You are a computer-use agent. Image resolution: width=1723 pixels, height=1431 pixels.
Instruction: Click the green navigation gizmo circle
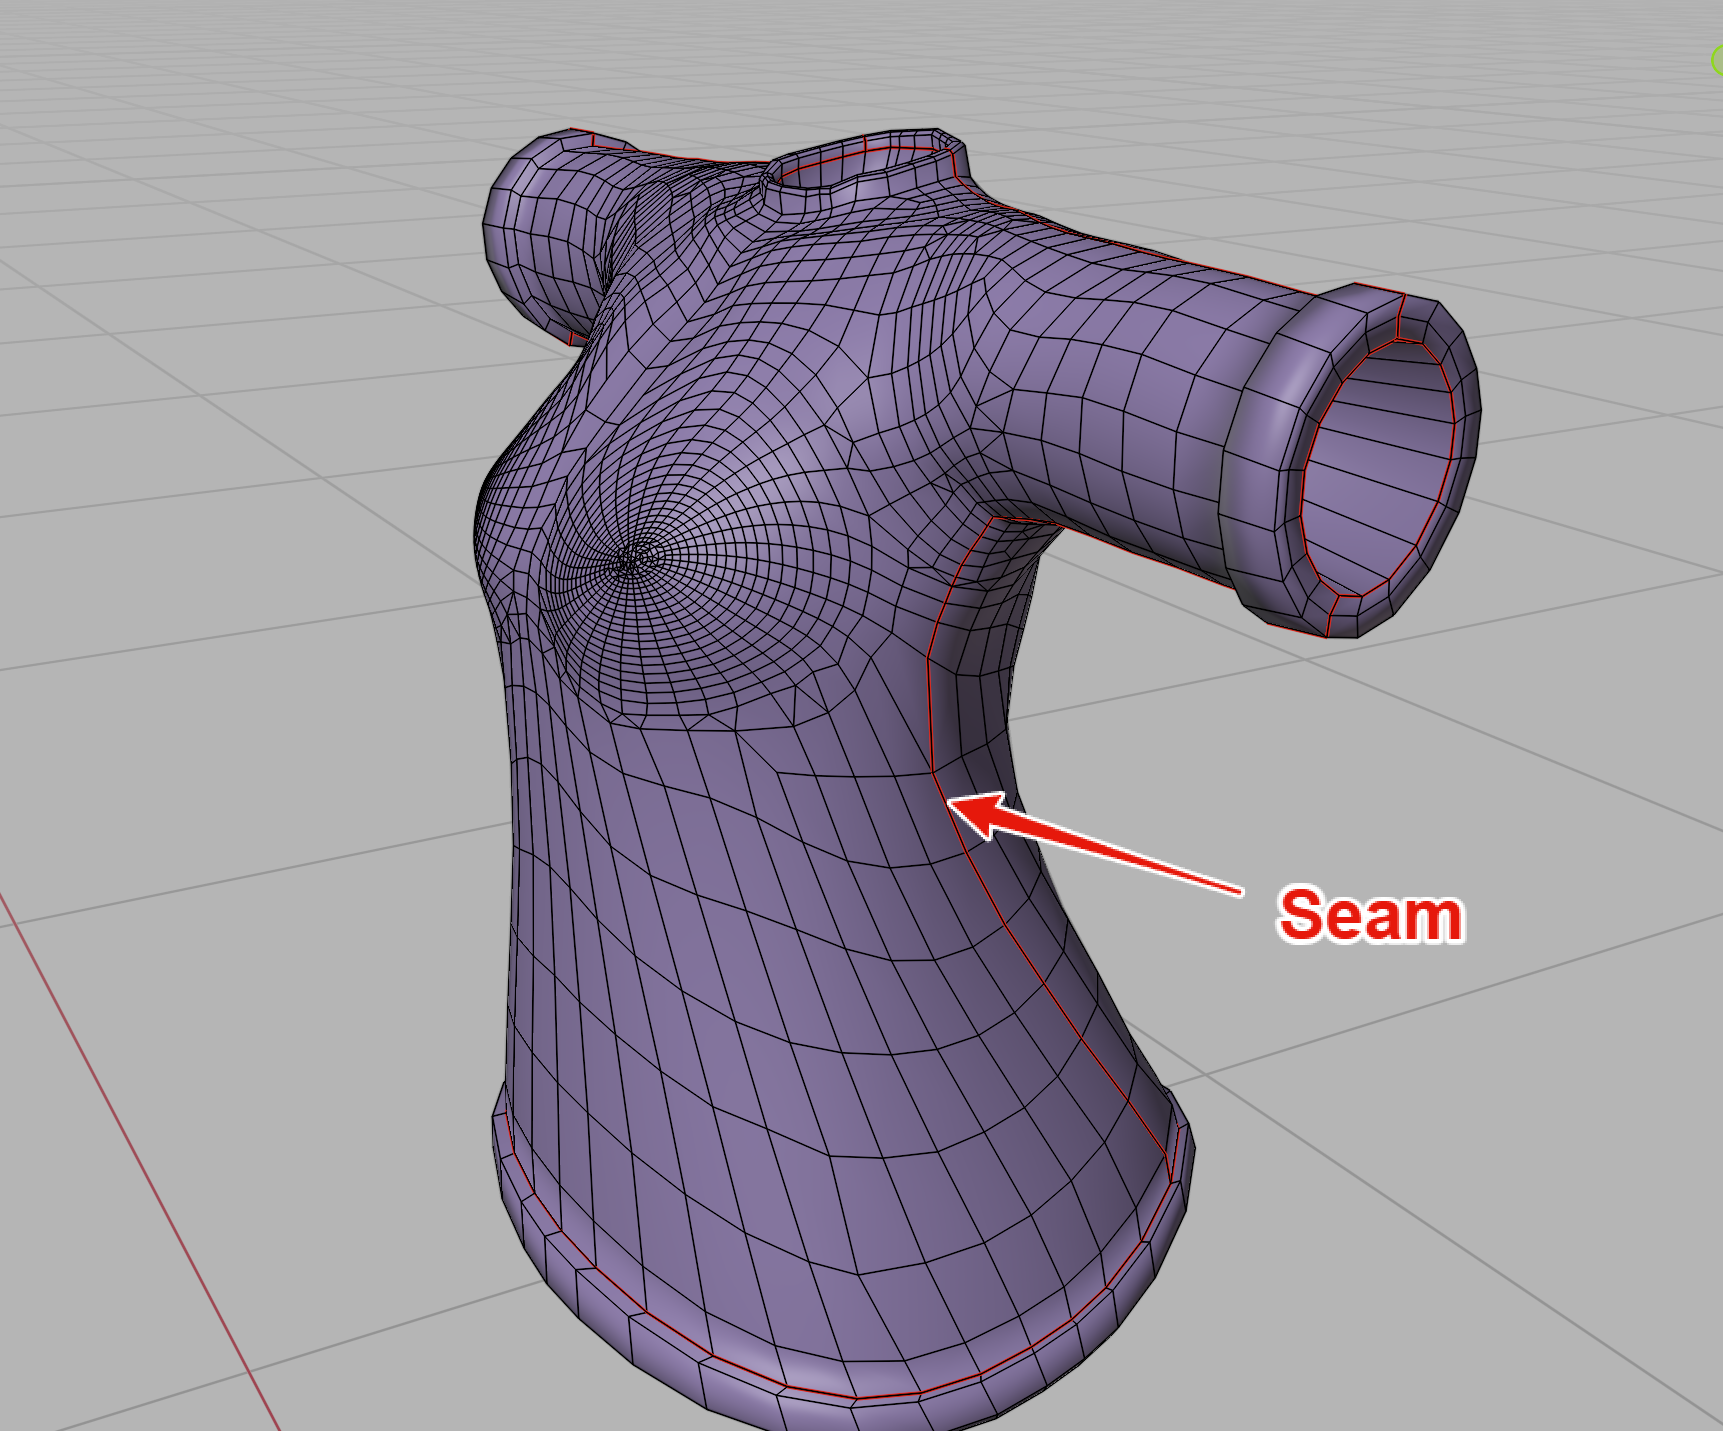pos(1716,60)
